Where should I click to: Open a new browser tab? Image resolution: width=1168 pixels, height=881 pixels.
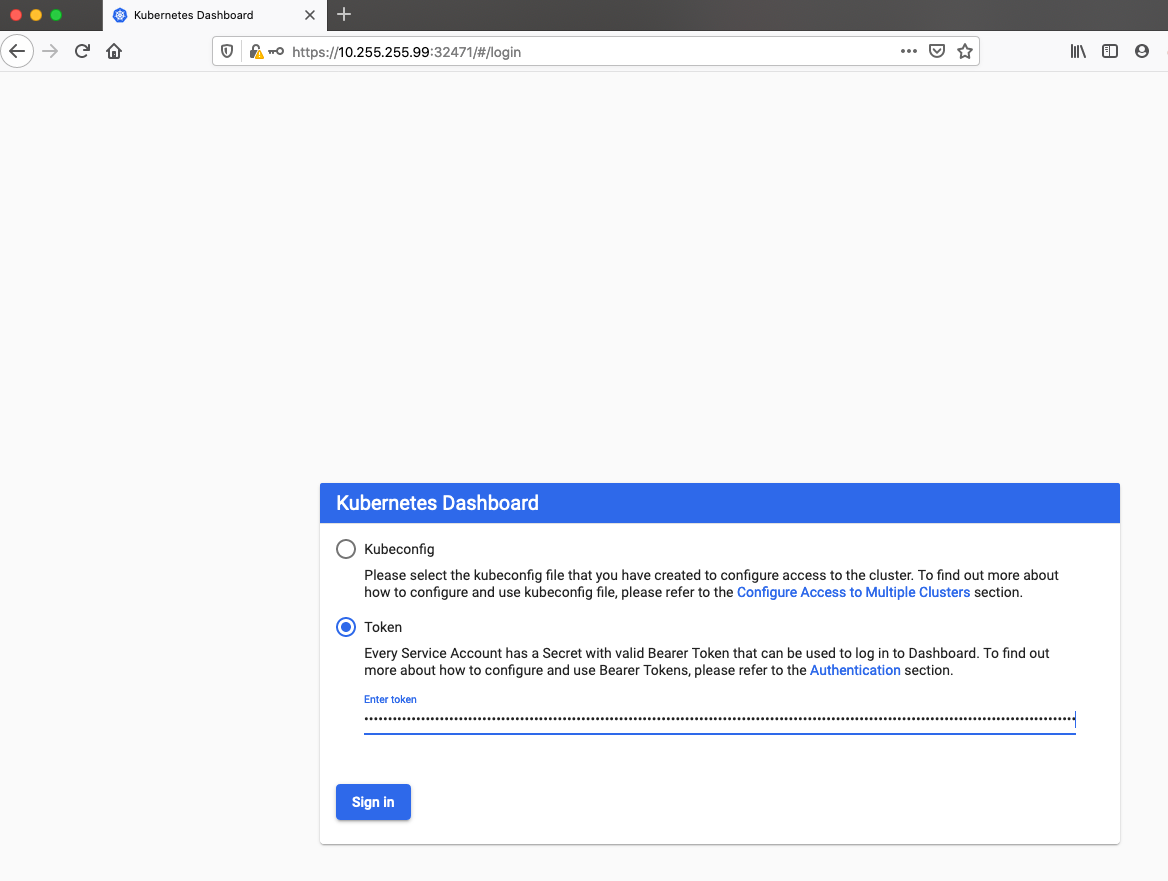(x=344, y=14)
